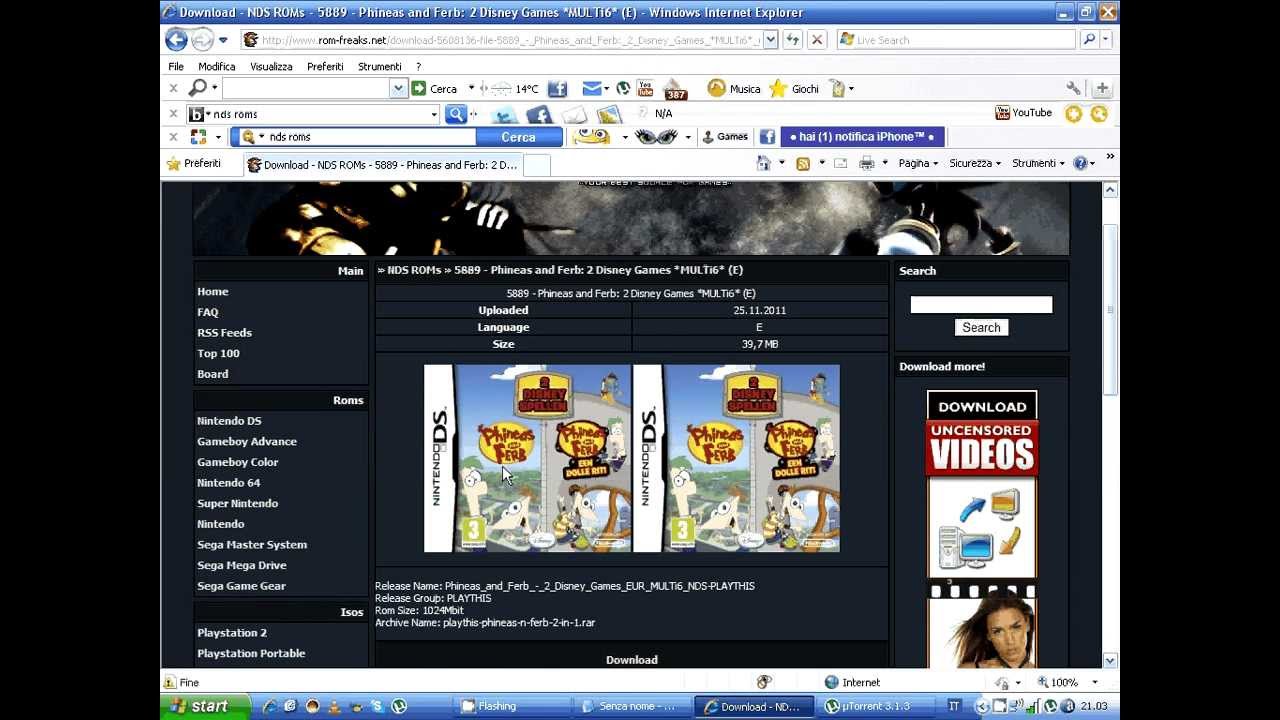This screenshot has width=1280, height=720.
Task: Click the right Phineas and Ferb cover image
Action: click(736, 458)
